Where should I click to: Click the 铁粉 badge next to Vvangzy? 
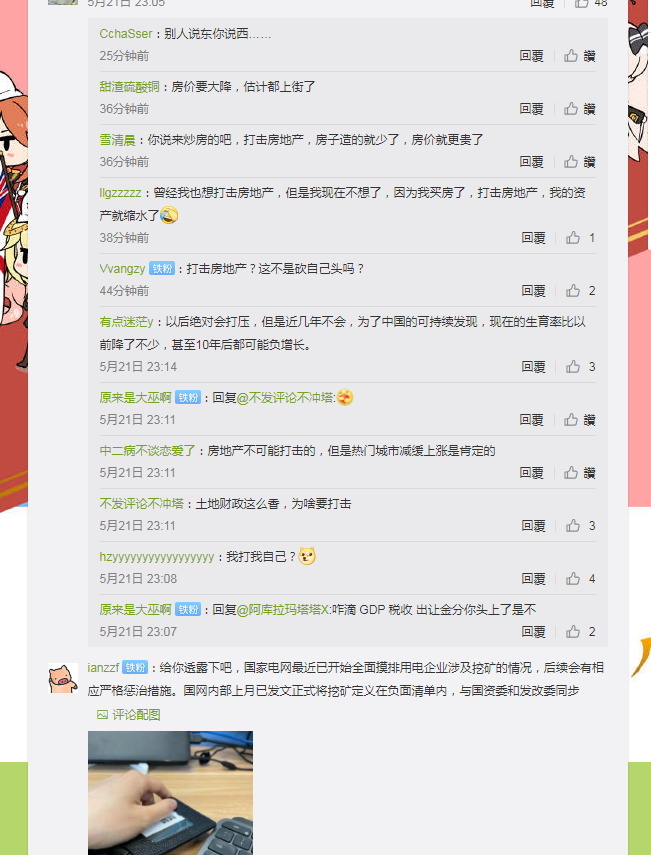tap(162, 269)
